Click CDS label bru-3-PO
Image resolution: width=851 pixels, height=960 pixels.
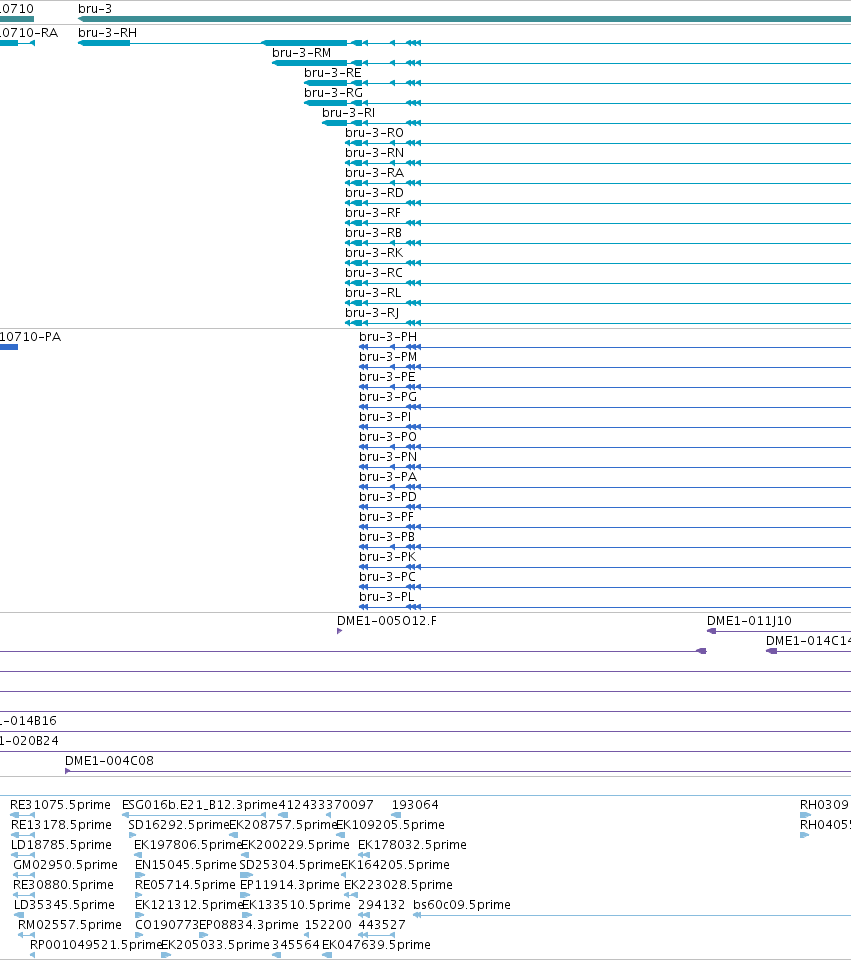(388, 437)
